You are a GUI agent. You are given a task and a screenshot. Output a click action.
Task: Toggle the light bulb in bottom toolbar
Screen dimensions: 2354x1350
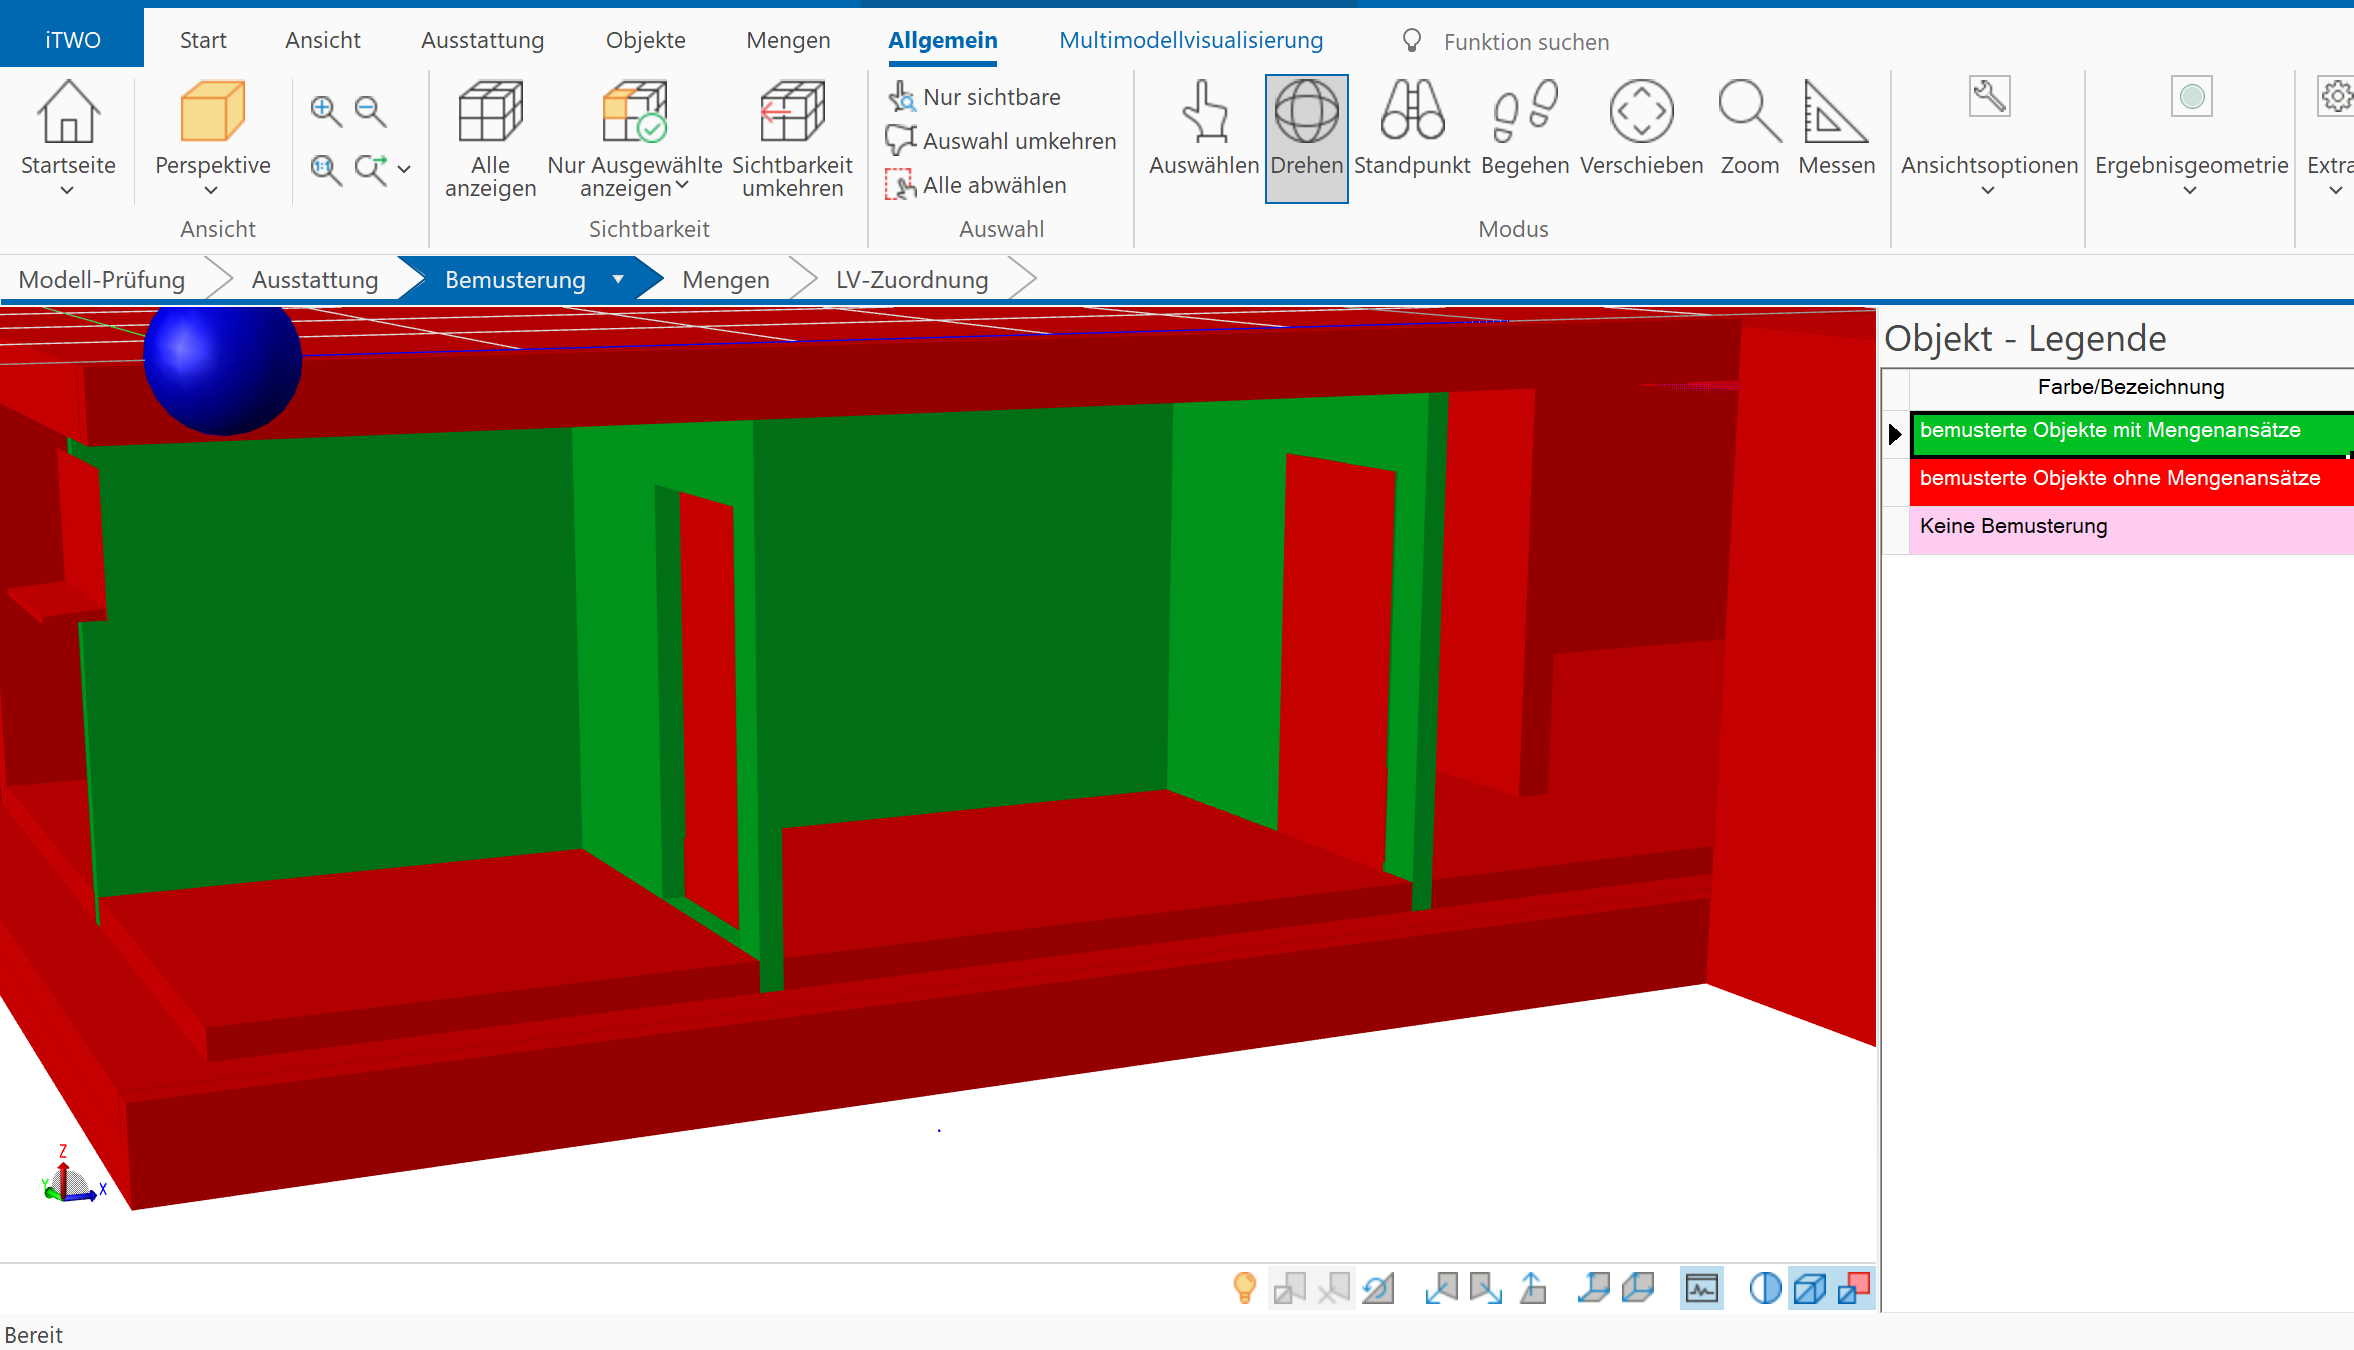pos(1244,1288)
